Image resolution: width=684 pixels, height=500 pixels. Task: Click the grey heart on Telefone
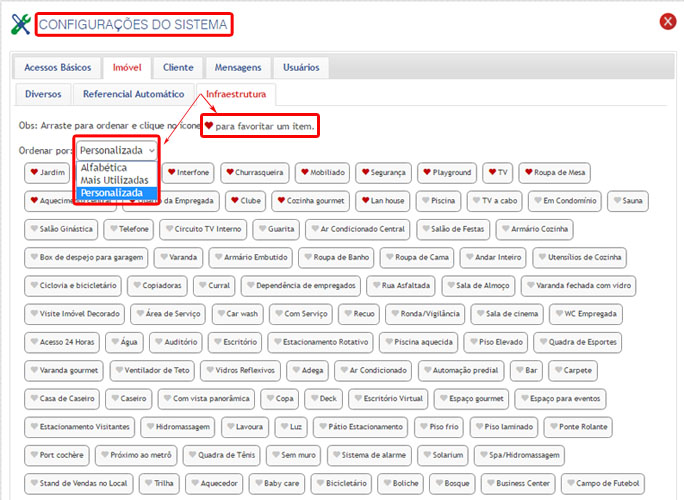click(x=113, y=229)
